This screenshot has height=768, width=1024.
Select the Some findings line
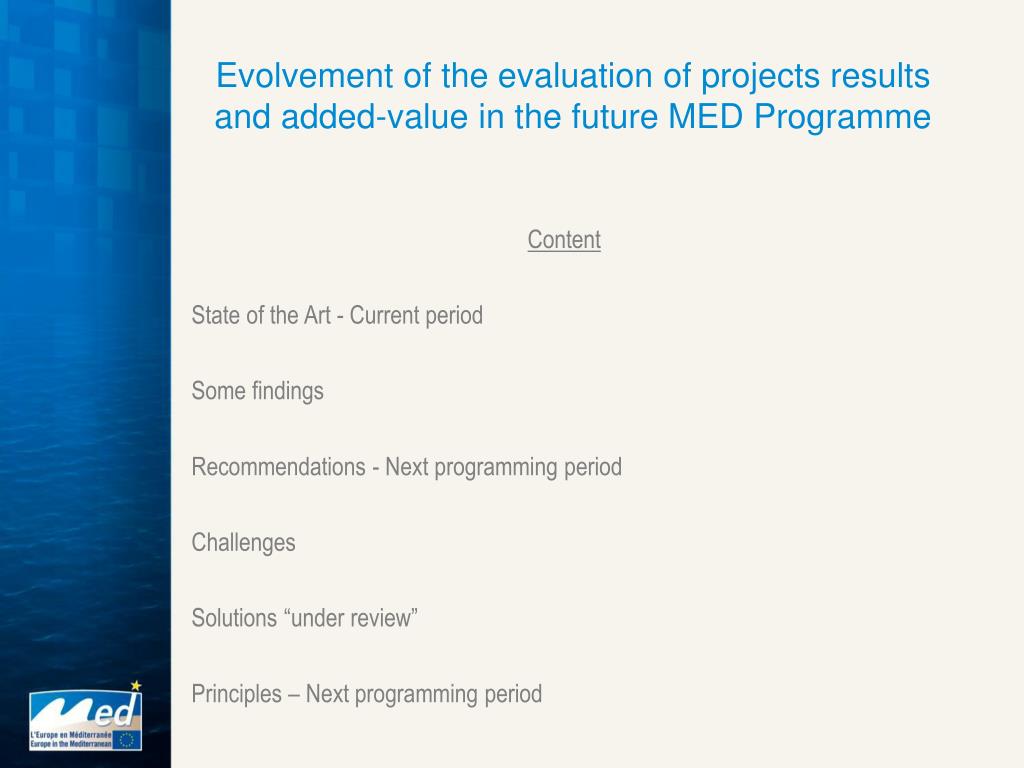tap(257, 391)
